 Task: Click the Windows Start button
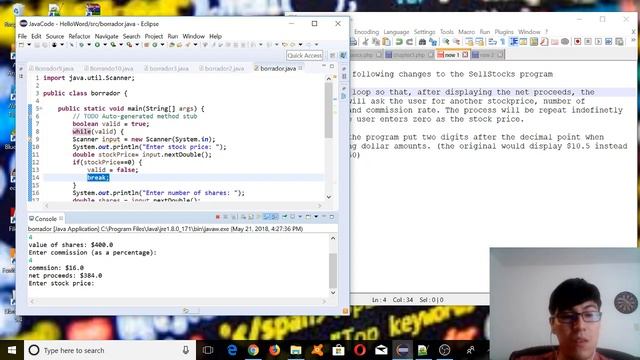click(x=12, y=350)
